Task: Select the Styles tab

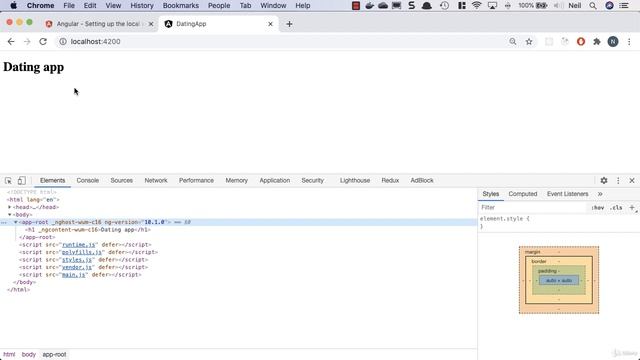Action: pos(491,194)
